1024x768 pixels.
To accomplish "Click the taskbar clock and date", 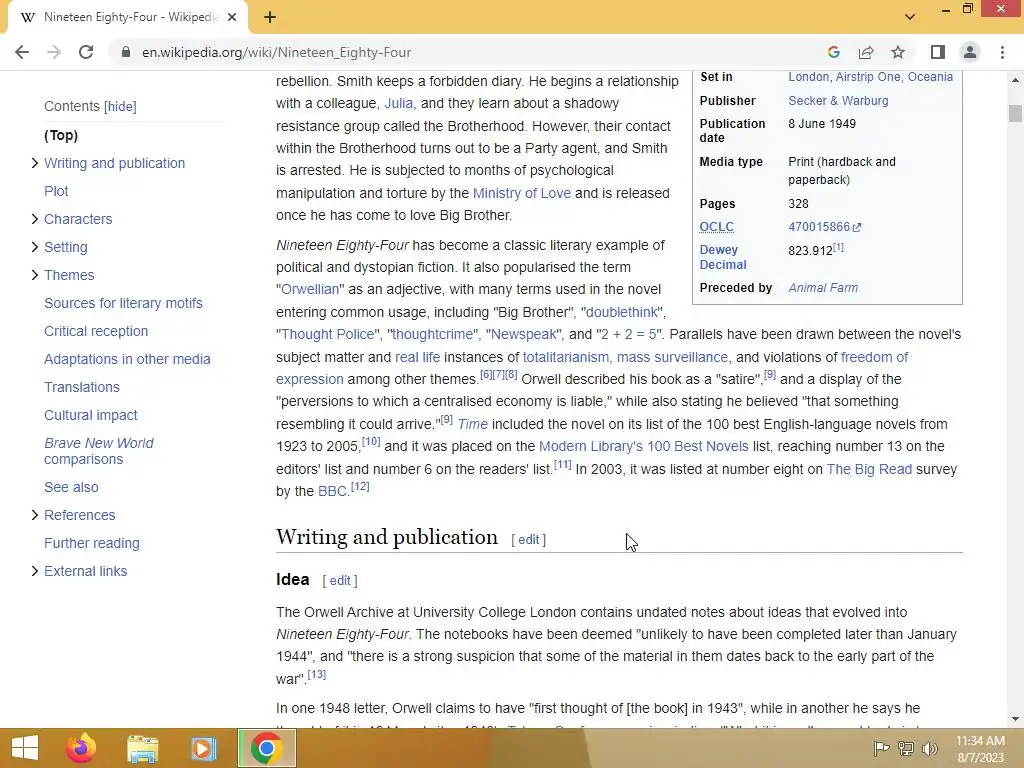I will [x=980, y=749].
